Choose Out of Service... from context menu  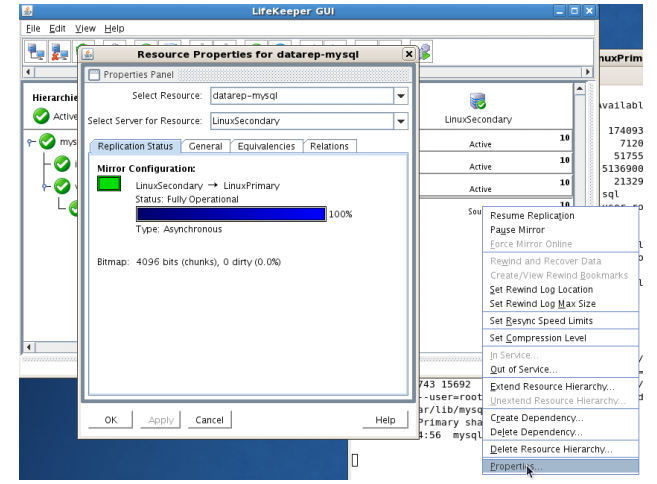tap(560, 370)
